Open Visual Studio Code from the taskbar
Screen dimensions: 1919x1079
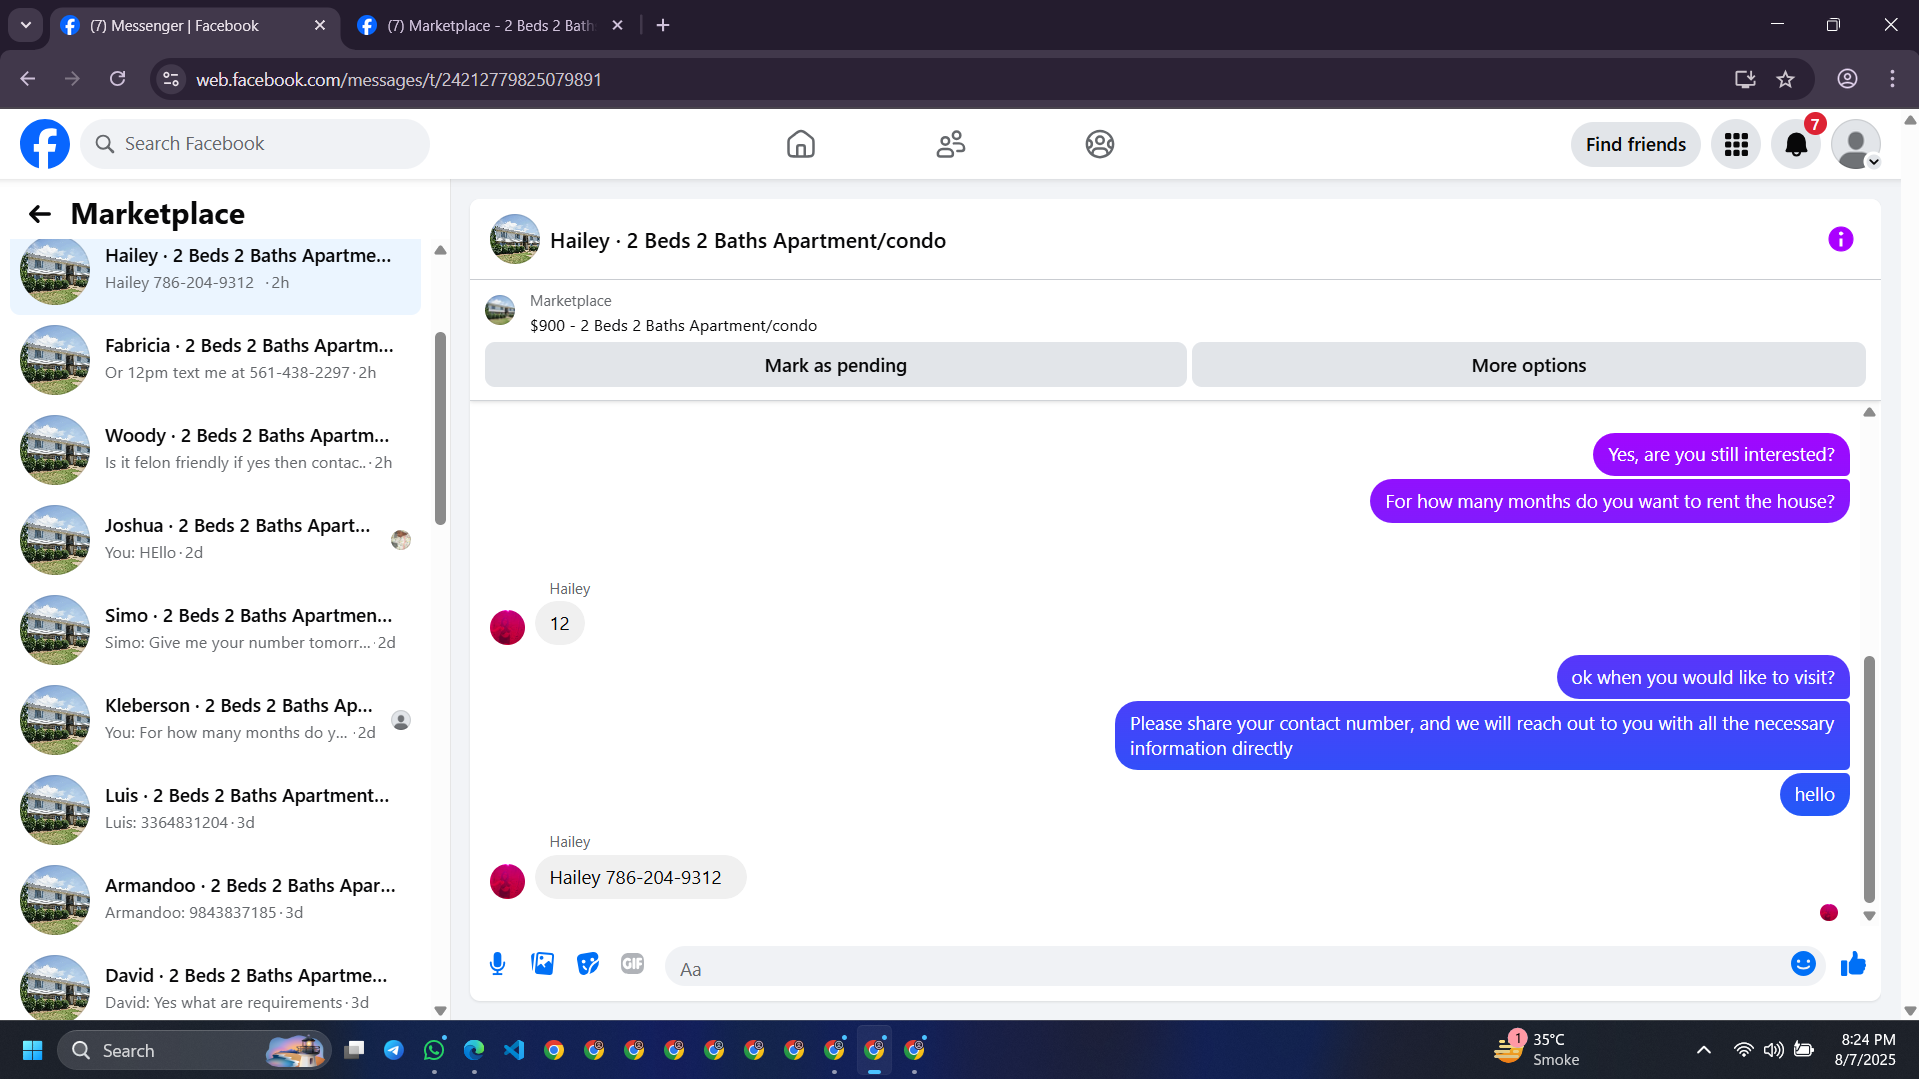click(514, 1050)
